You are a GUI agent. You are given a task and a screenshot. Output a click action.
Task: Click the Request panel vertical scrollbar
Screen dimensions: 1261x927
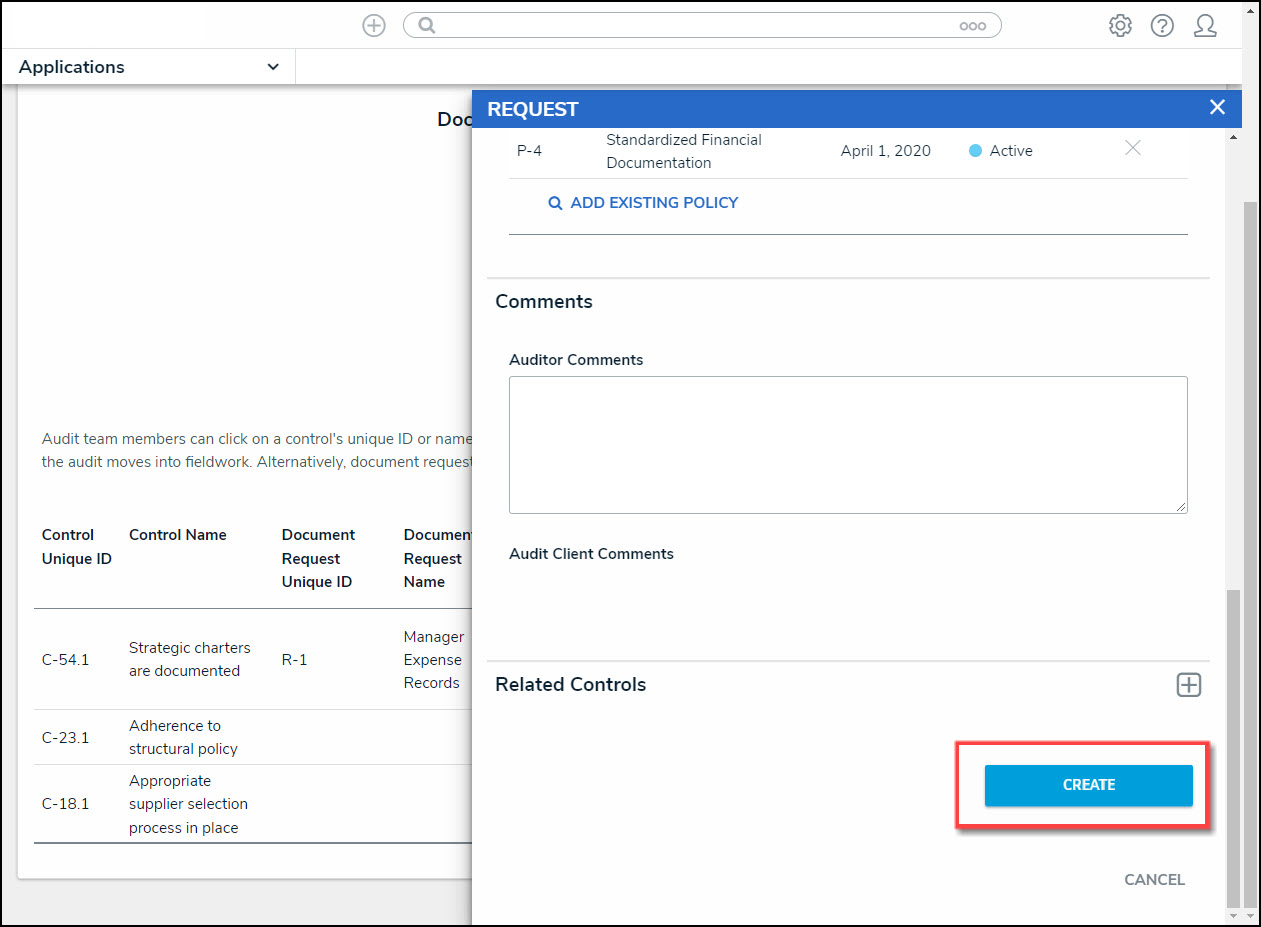[1232, 400]
